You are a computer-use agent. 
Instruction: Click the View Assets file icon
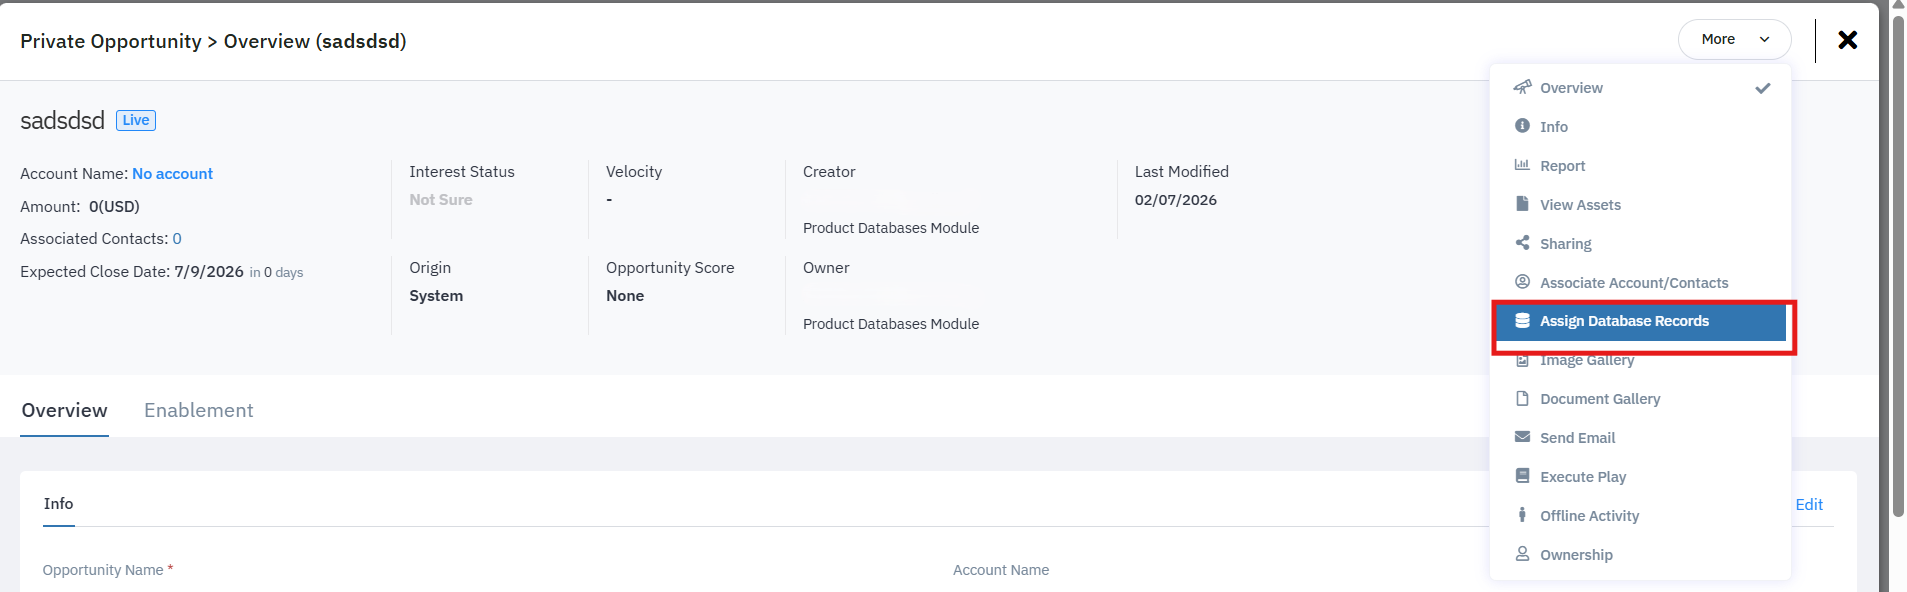click(x=1522, y=204)
